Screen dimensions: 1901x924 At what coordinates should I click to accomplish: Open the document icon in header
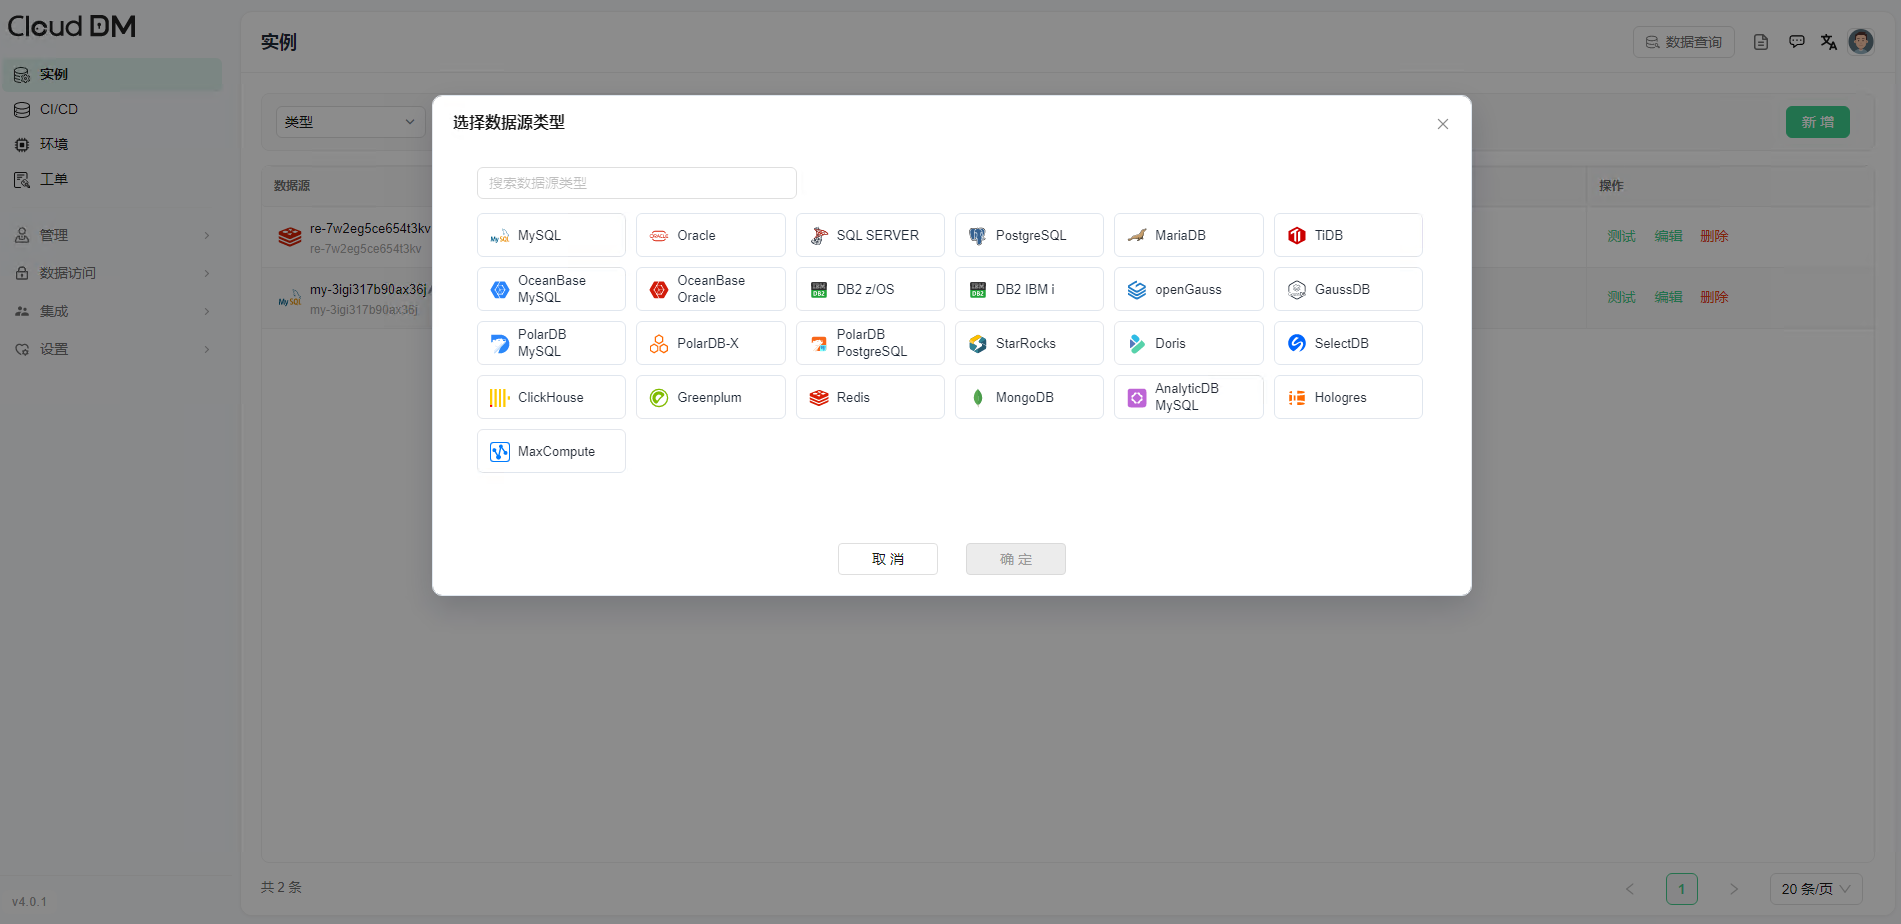click(1761, 42)
